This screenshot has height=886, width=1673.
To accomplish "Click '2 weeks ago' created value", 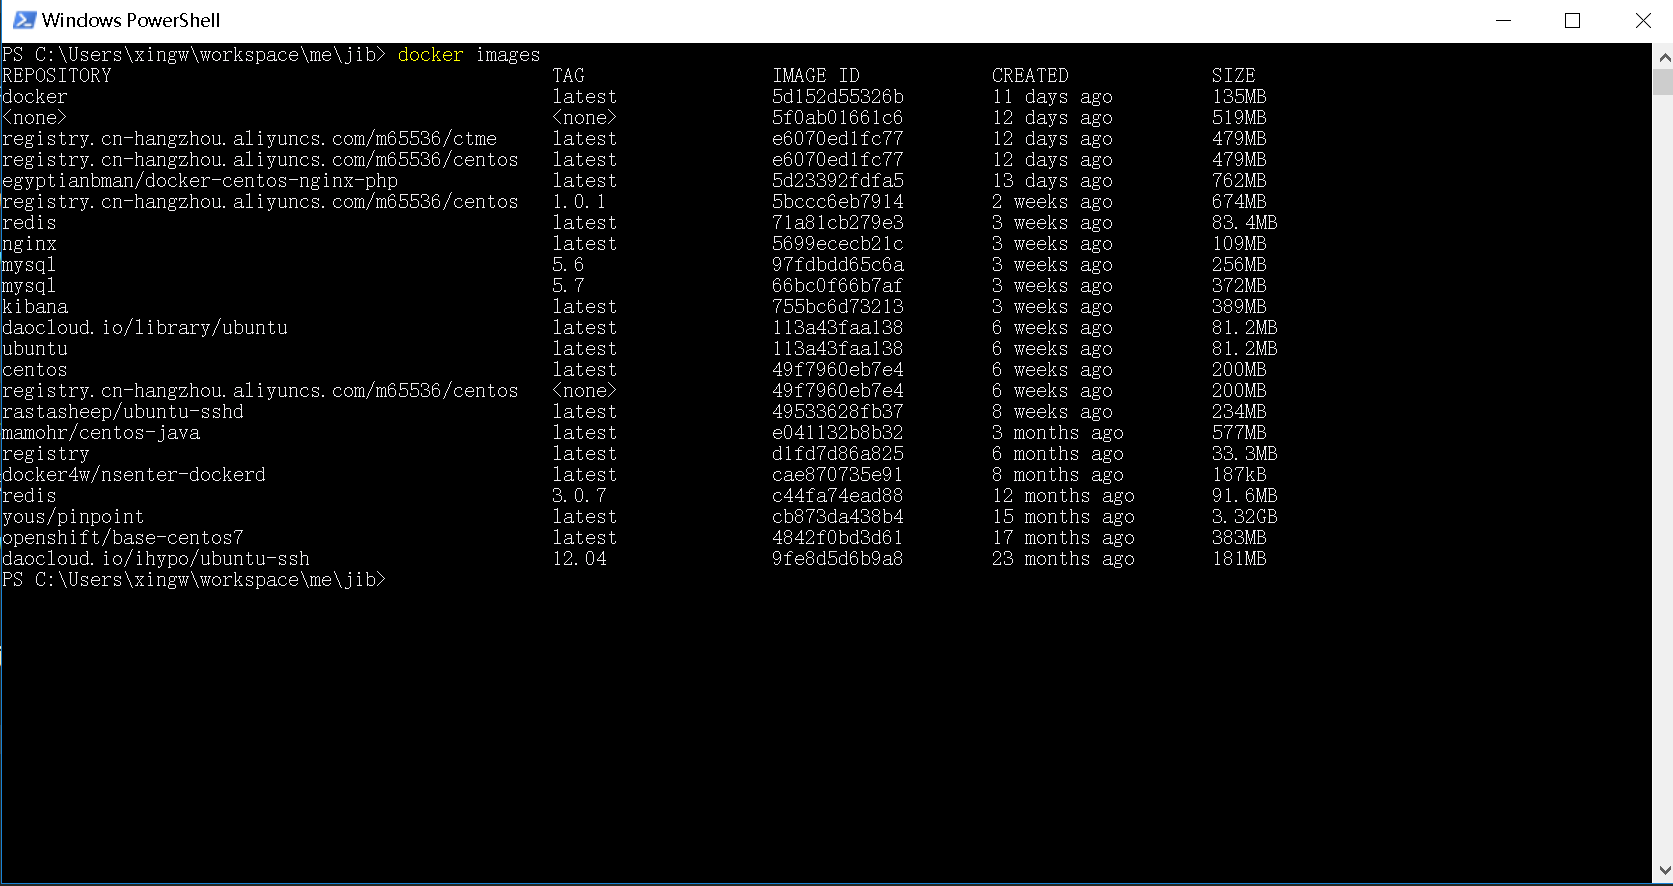I will [x=1052, y=202].
